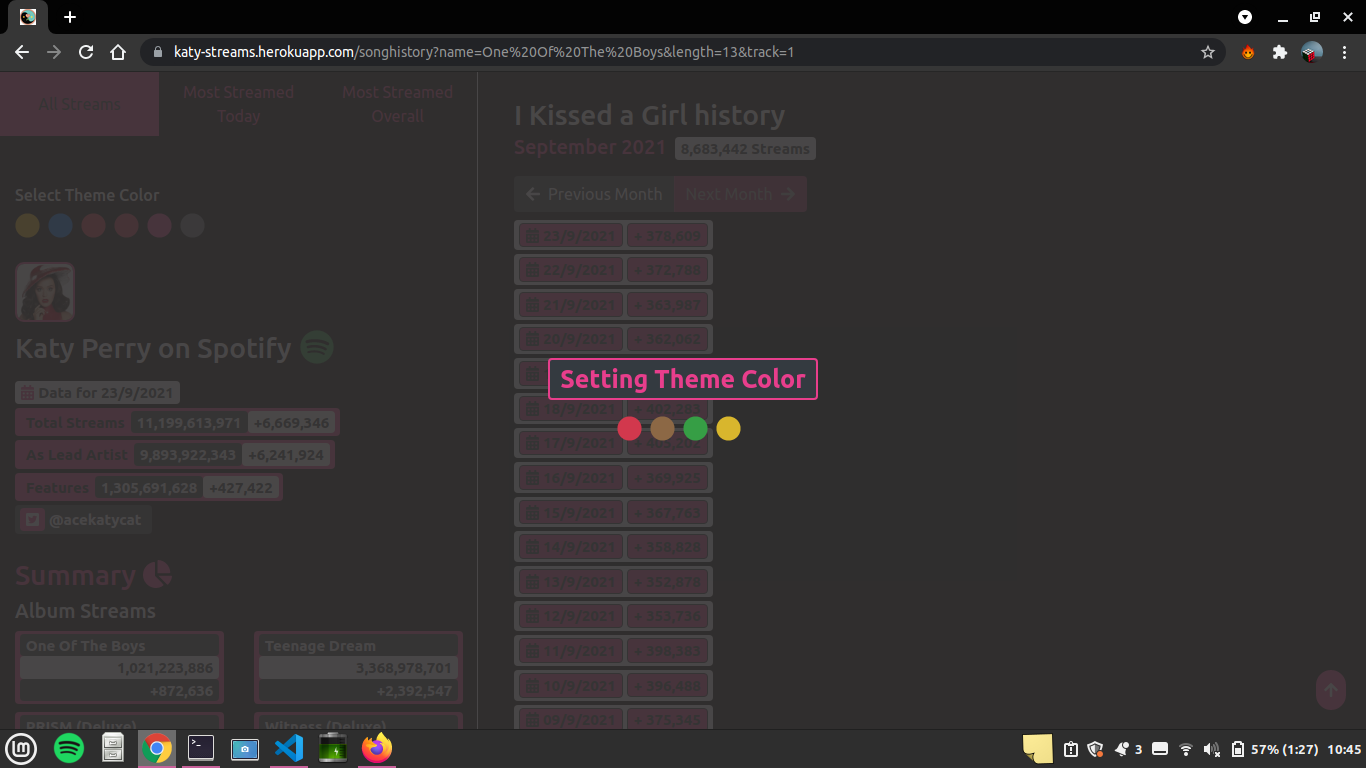Viewport: 1366px width, 768px height.
Task: Open the notifications bell showing 3
Action: (1128, 749)
